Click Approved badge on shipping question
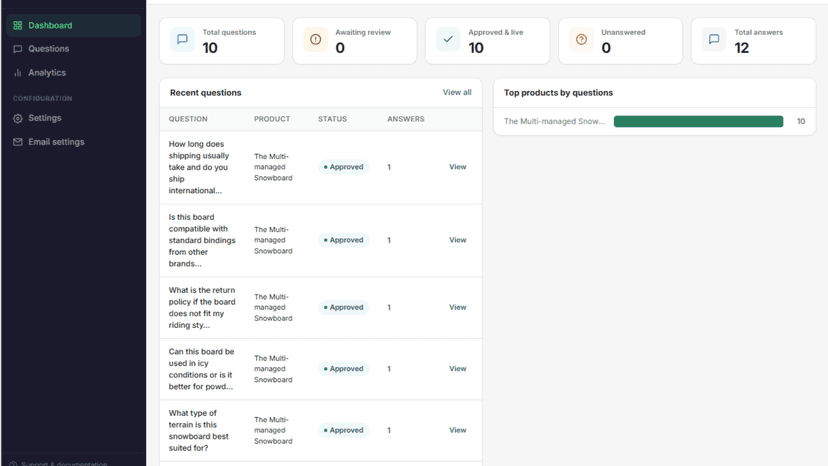 point(344,167)
